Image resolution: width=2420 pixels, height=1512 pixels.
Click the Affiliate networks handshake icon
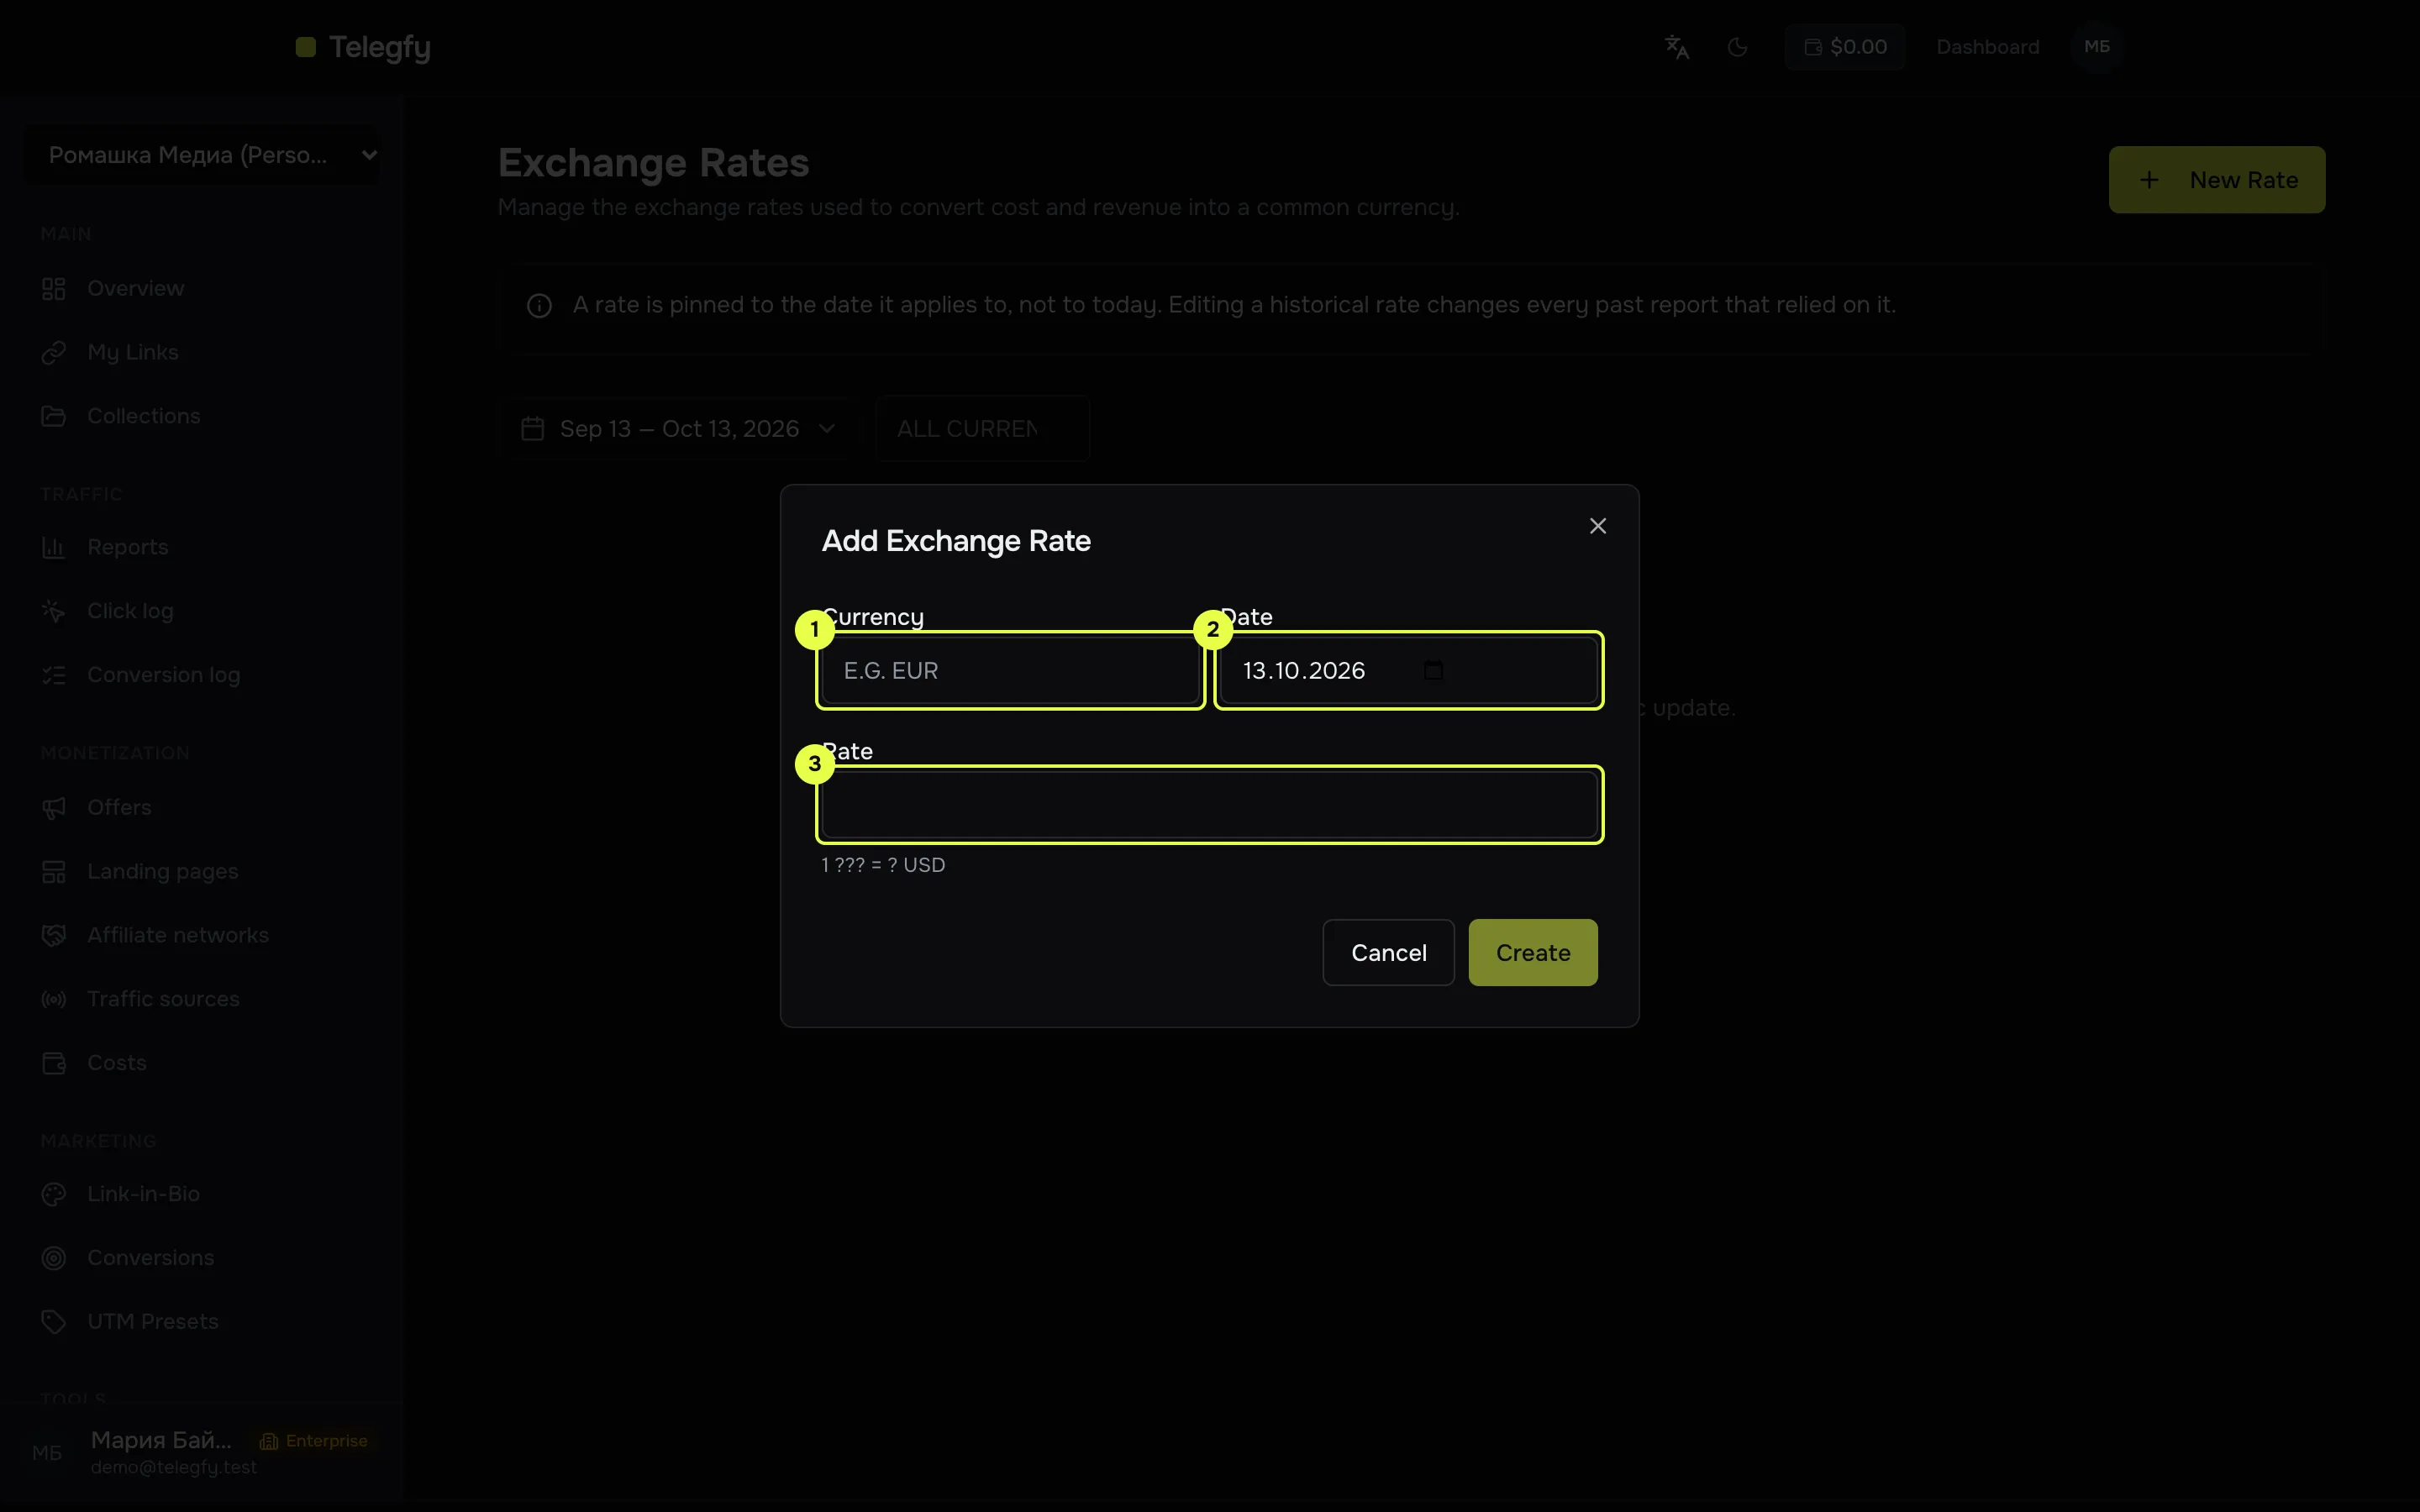53,935
